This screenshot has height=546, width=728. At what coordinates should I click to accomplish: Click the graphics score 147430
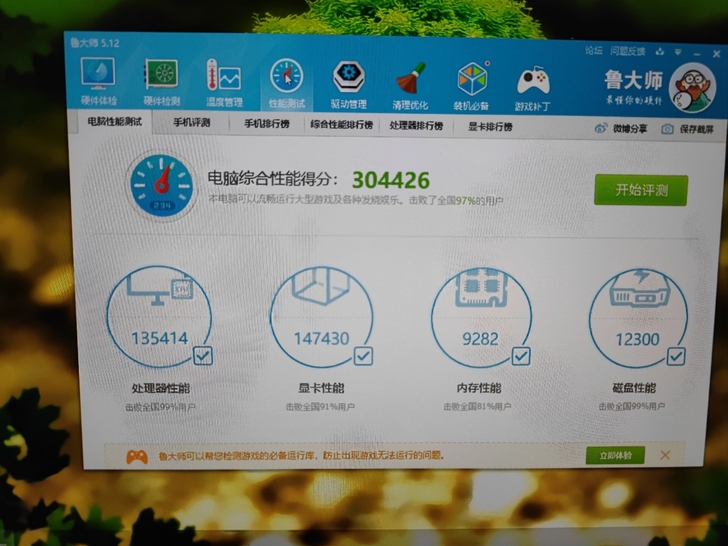tap(321, 339)
